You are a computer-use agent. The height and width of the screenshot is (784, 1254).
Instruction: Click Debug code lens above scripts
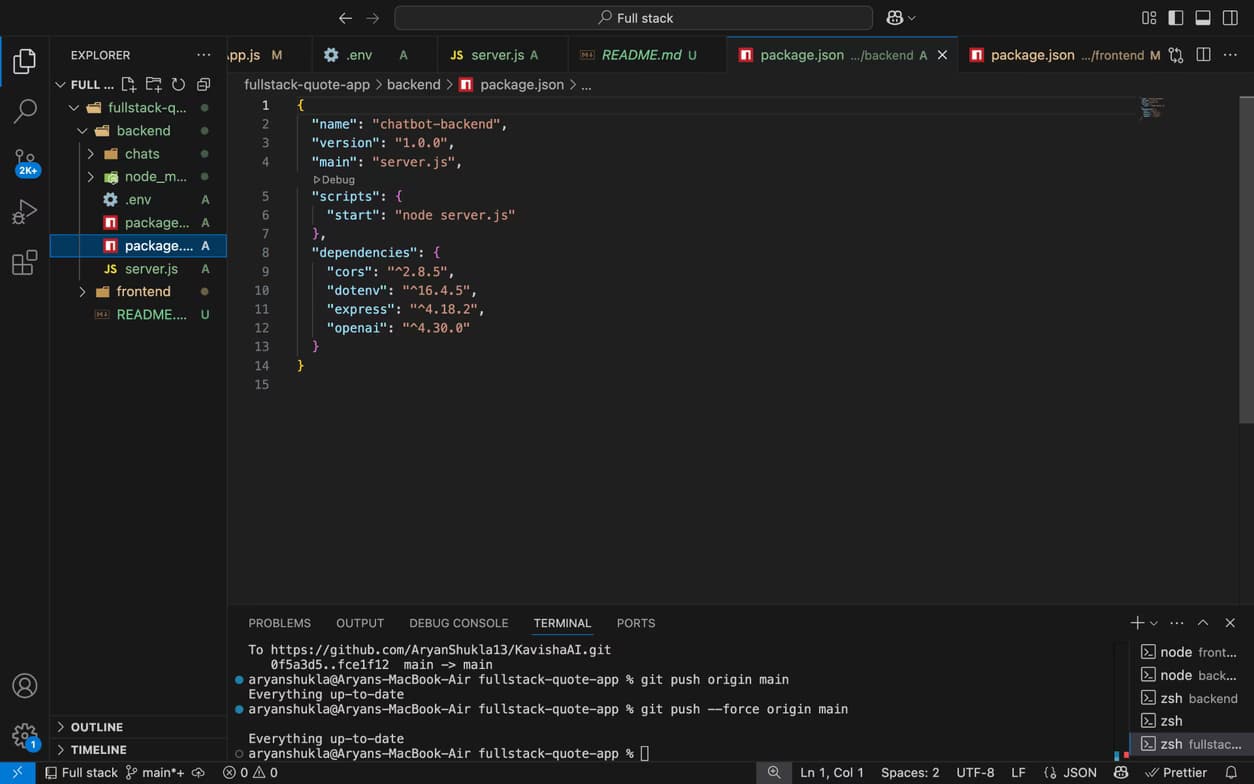tap(337, 180)
